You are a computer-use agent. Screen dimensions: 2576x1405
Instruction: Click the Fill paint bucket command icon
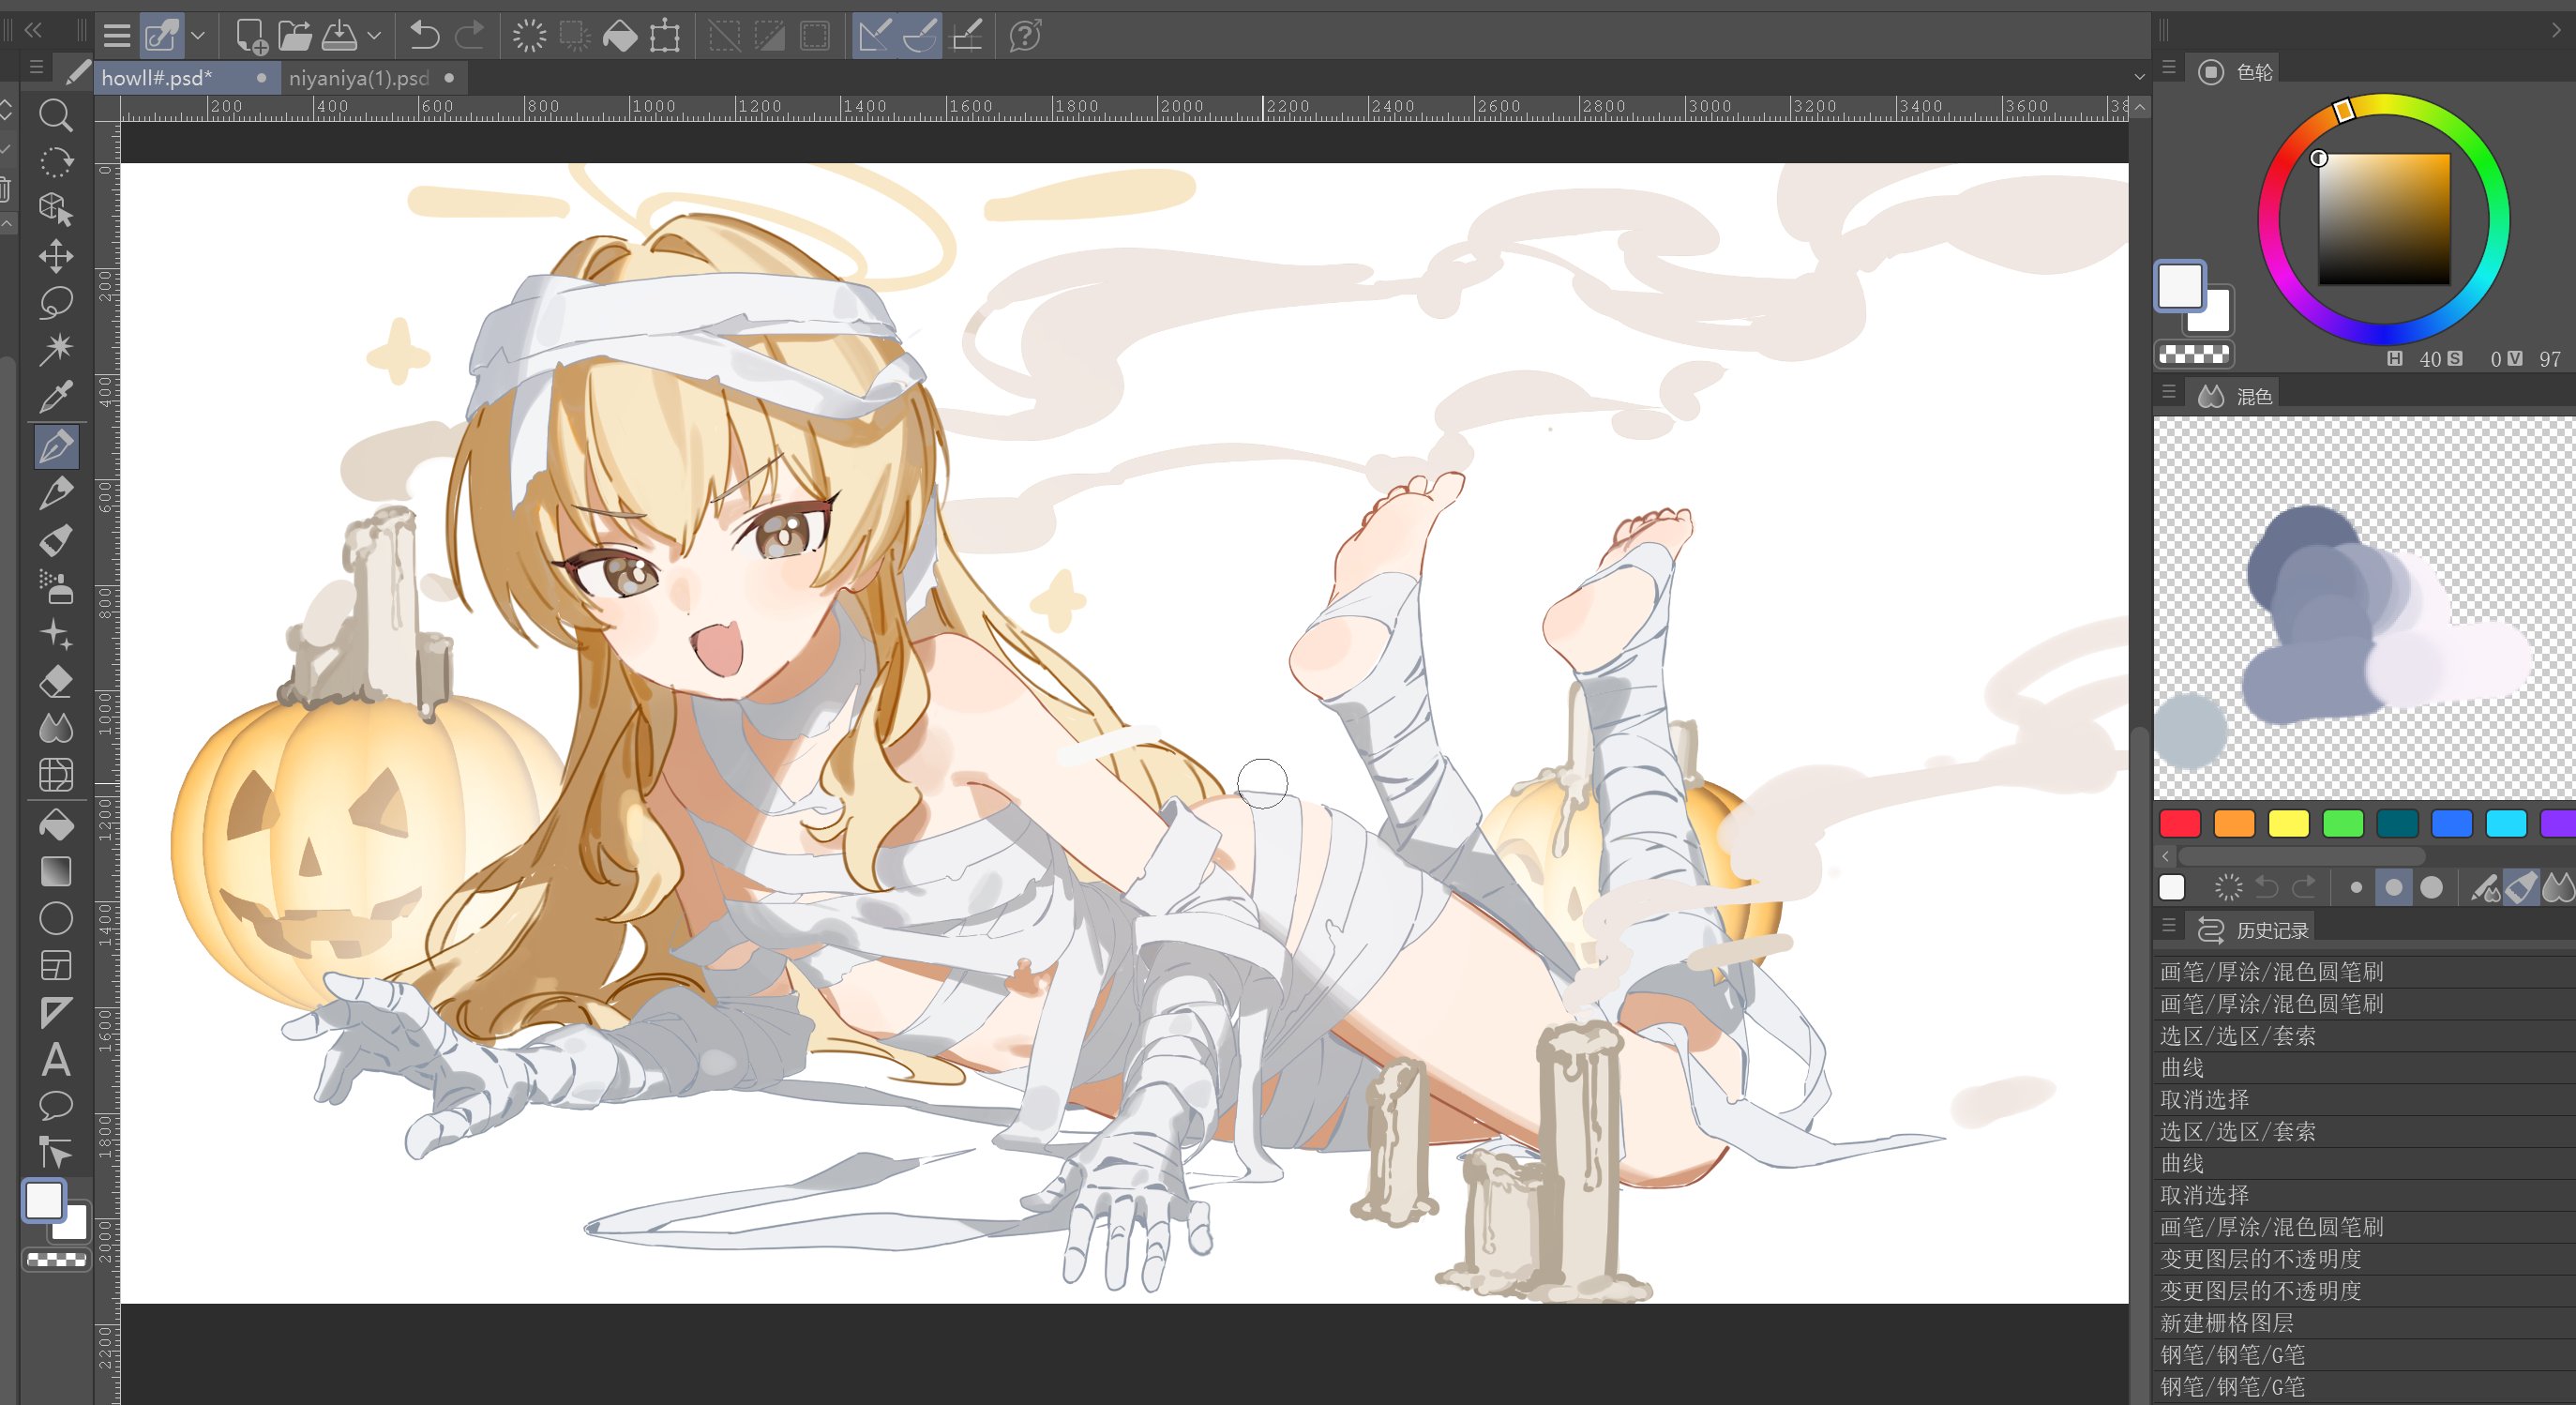(x=620, y=36)
